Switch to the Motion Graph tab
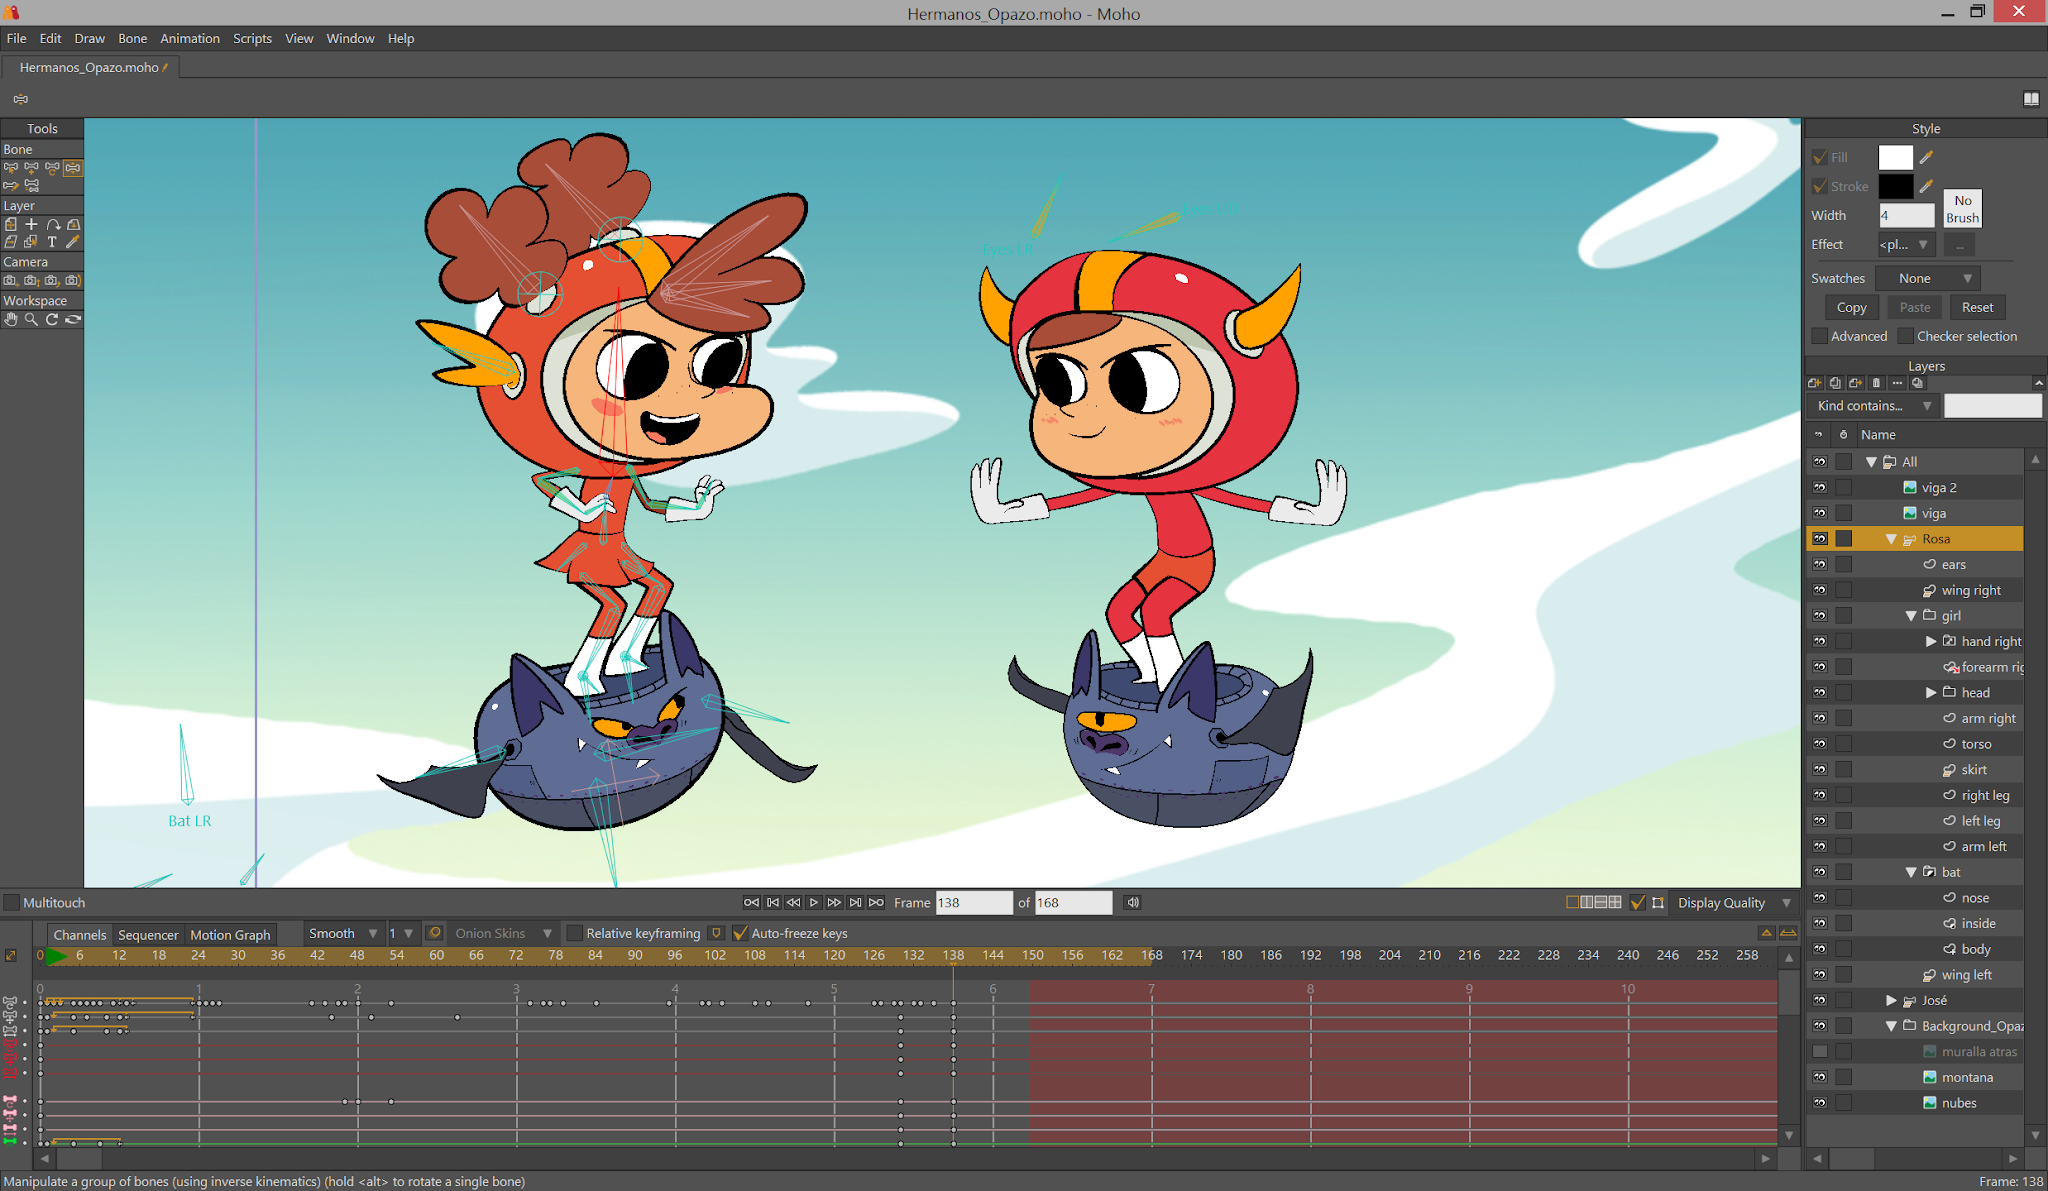Screen dimensions: 2048x1191 coord(230,935)
